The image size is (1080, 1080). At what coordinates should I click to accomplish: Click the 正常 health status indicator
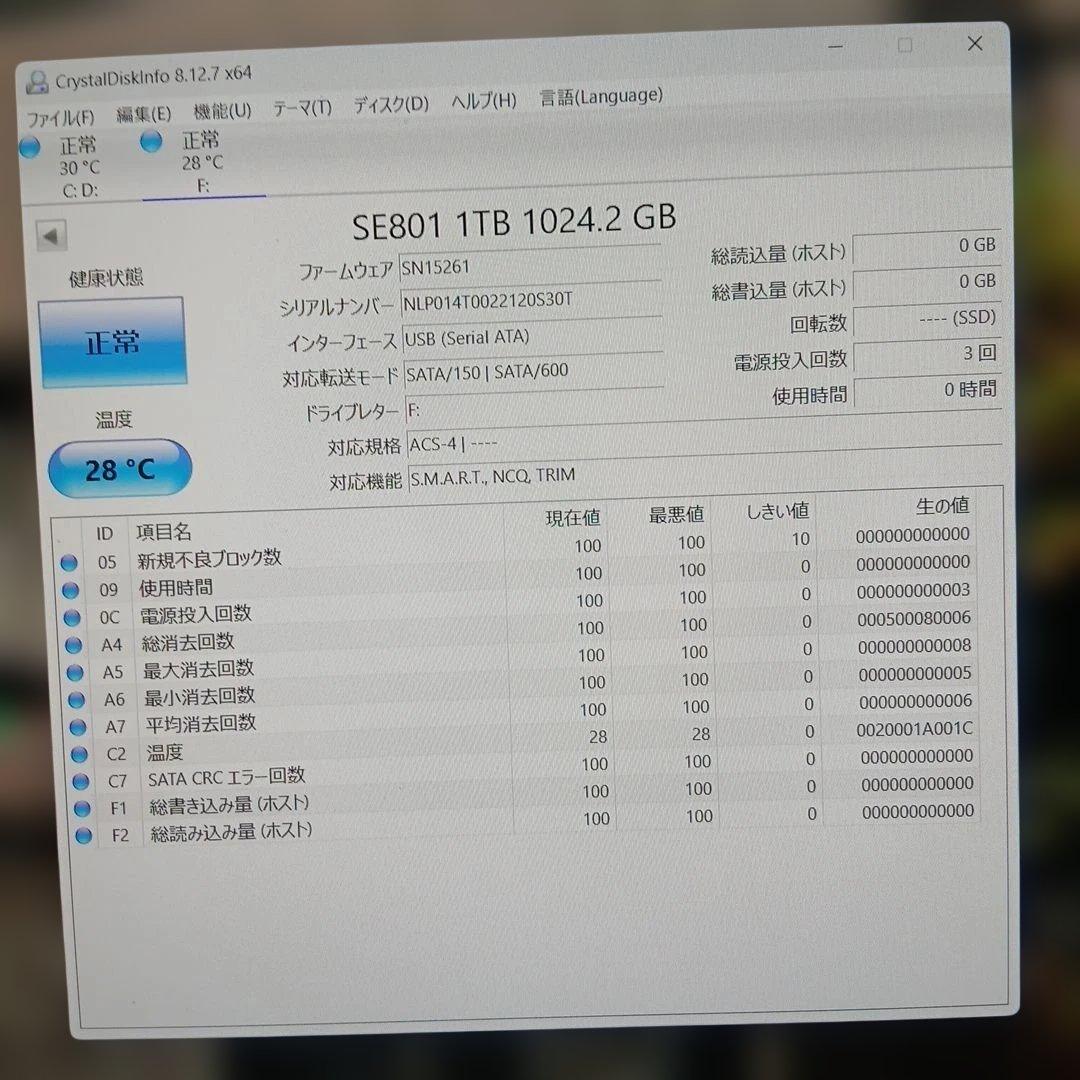pos(113,341)
